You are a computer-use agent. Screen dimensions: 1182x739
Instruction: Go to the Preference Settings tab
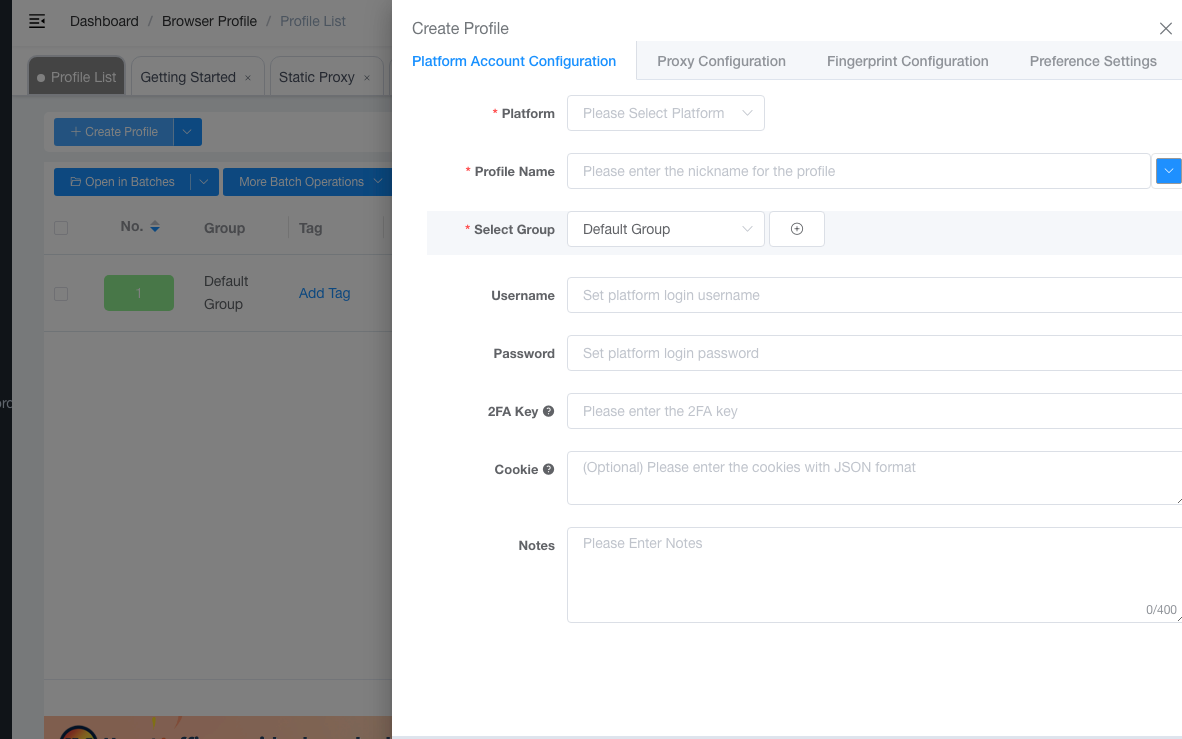pos(1093,61)
